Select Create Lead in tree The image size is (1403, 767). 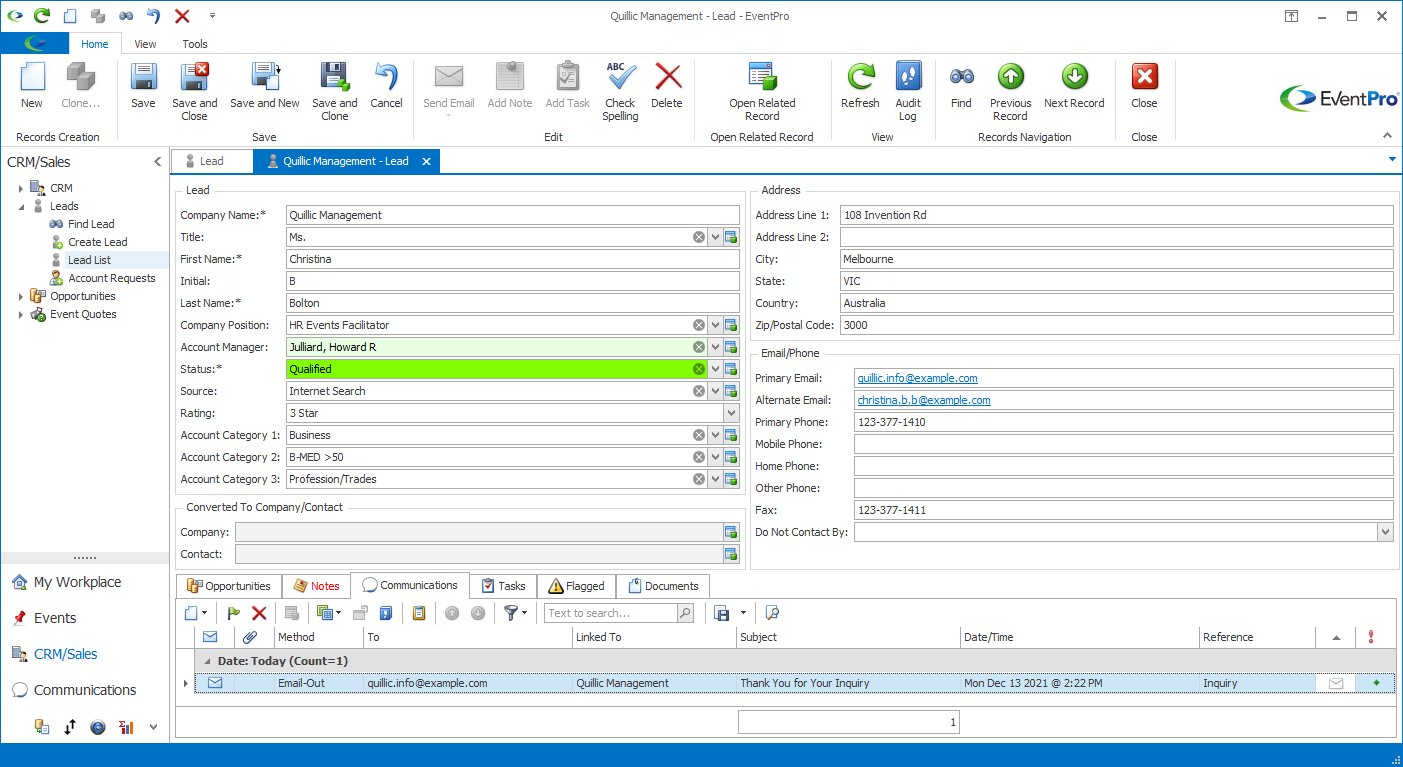(98, 242)
